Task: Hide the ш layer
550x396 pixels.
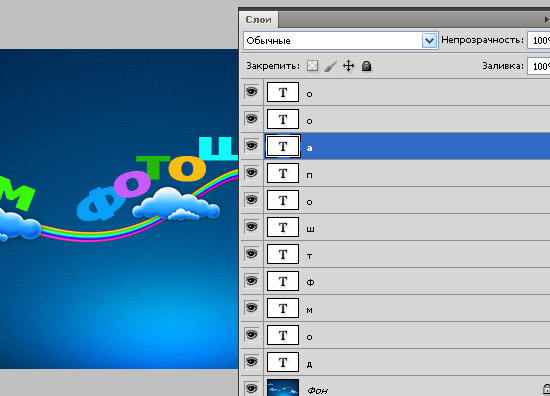Action: click(x=251, y=227)
